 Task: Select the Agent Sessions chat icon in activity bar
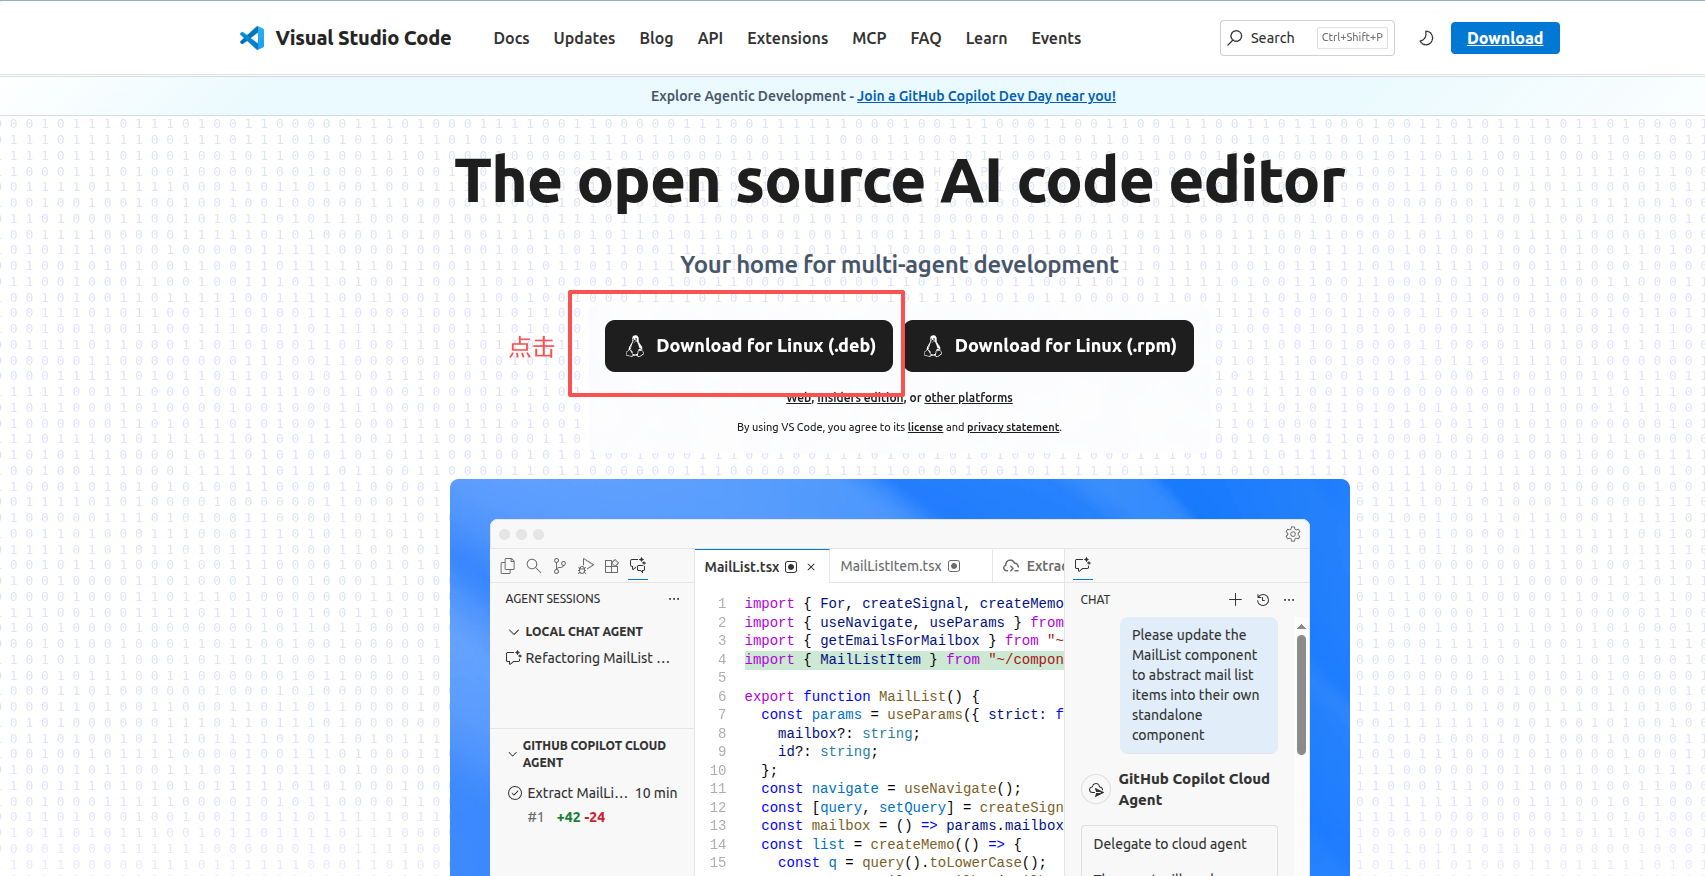pyautogui.click(x=638, y=566)
